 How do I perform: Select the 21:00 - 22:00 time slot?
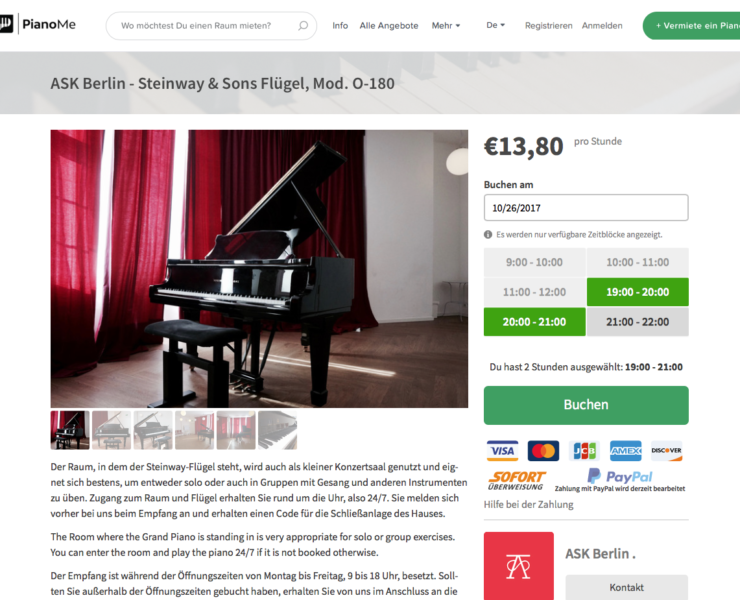point(638,321)
